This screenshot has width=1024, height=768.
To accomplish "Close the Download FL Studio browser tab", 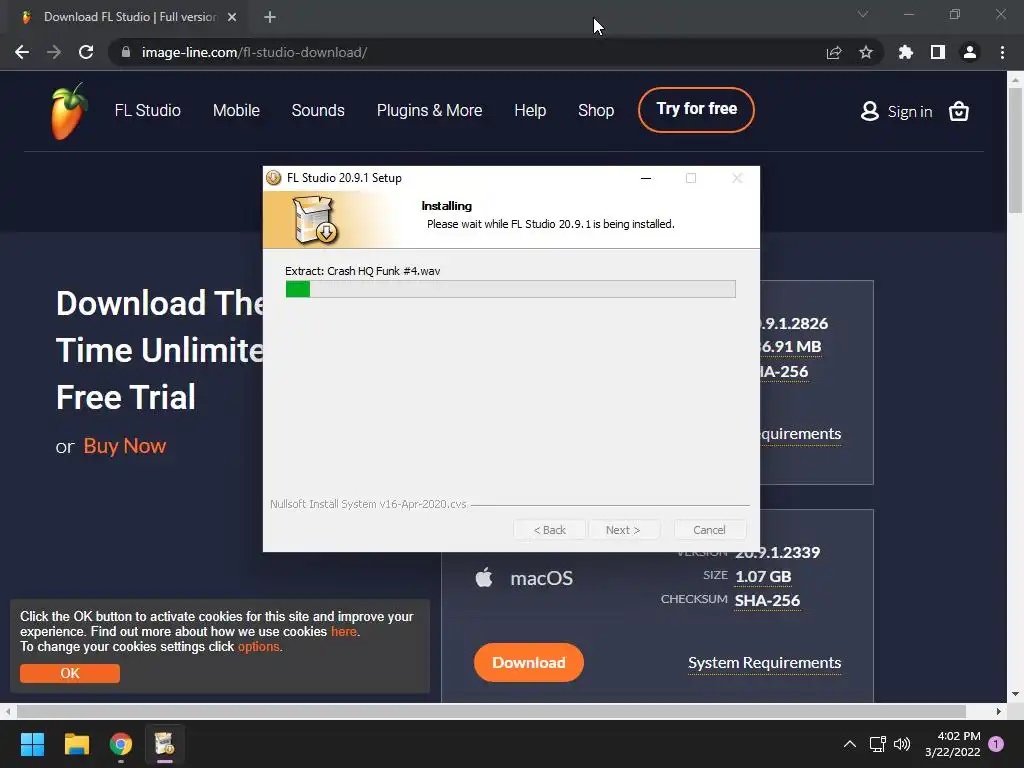I will point(232,17).
